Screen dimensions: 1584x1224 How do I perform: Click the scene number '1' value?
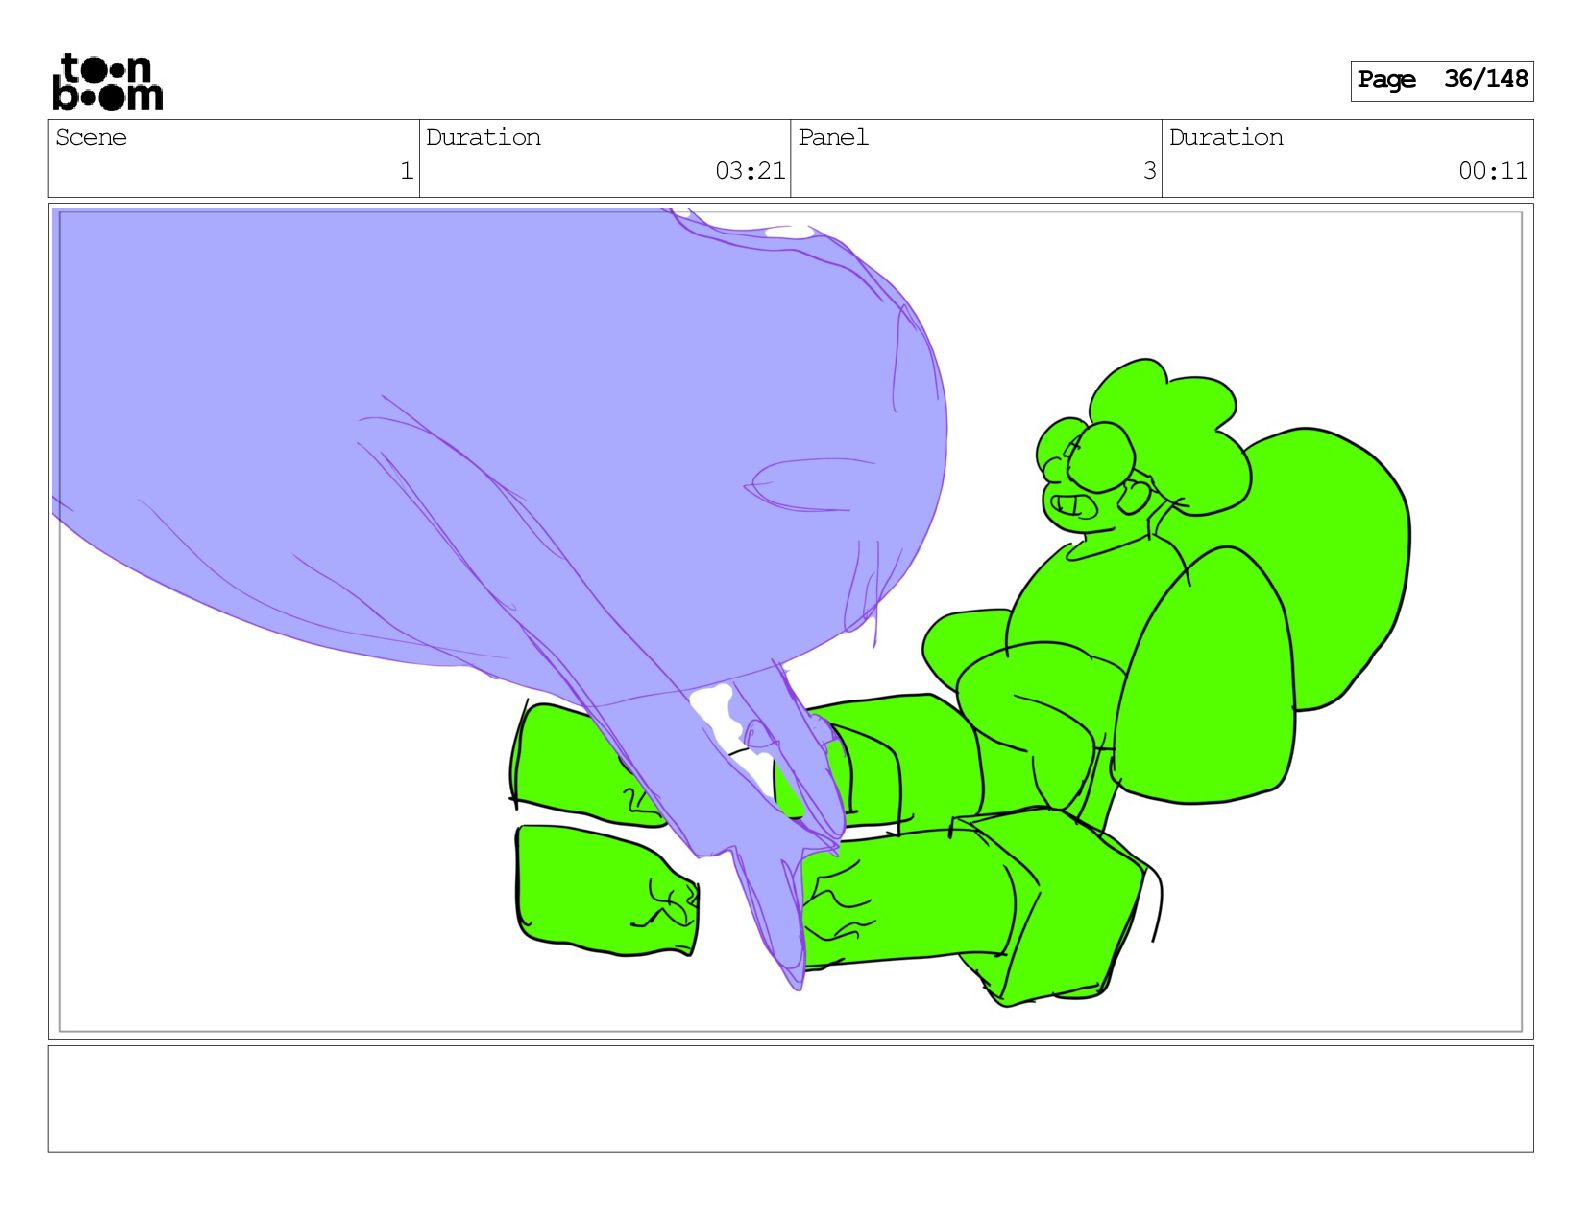406,171
